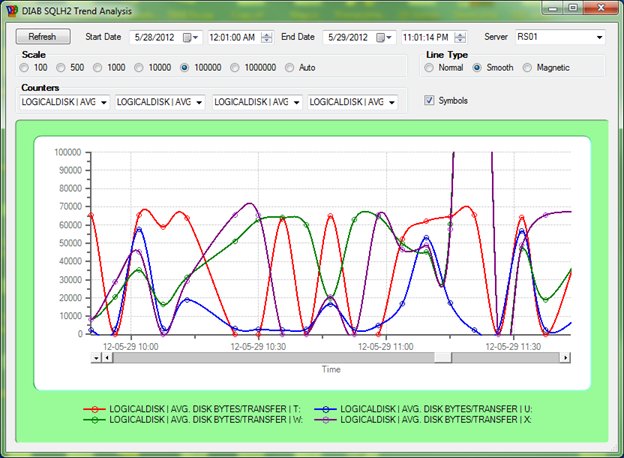The width and height of the screenshot is (624, 458).
Task: Select Scale 1000 radio button
Action: [109, 68]
